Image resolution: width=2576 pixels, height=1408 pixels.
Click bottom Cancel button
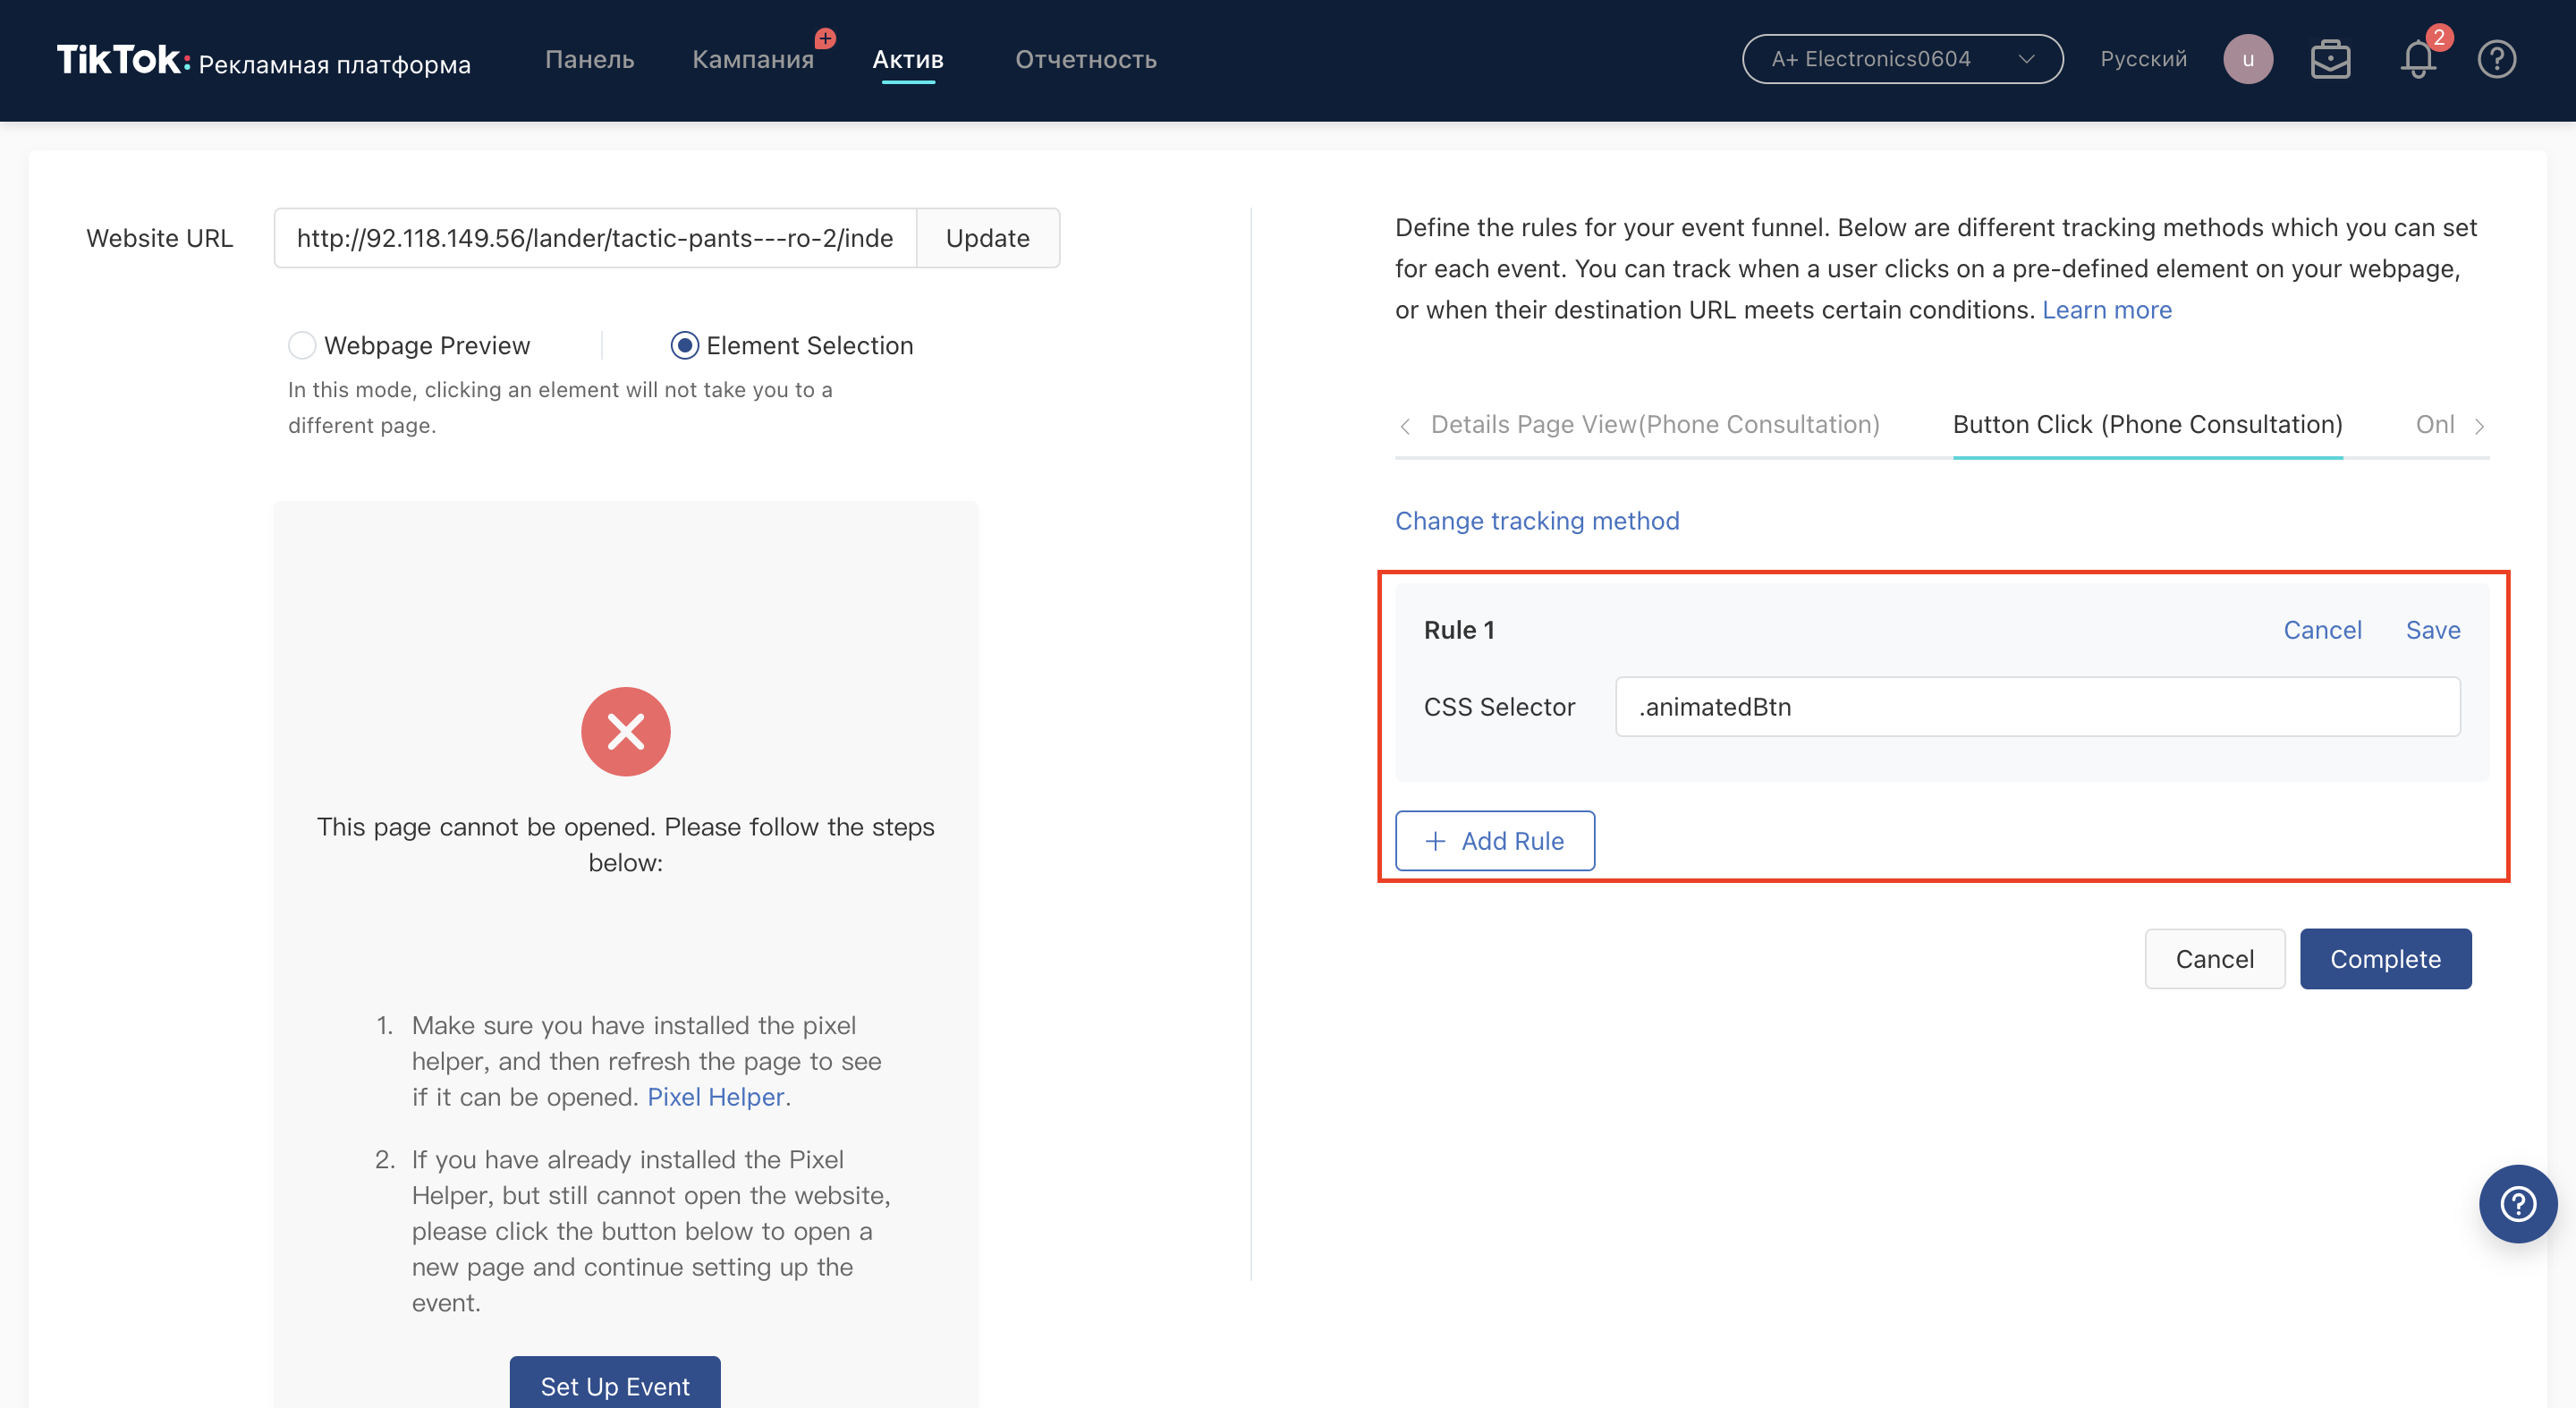[2214, 959]
